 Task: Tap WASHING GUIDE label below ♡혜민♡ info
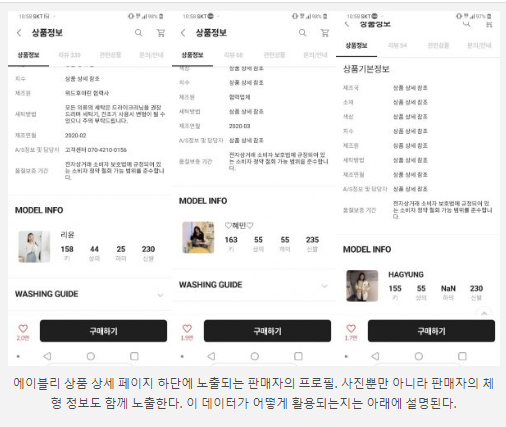211,285
